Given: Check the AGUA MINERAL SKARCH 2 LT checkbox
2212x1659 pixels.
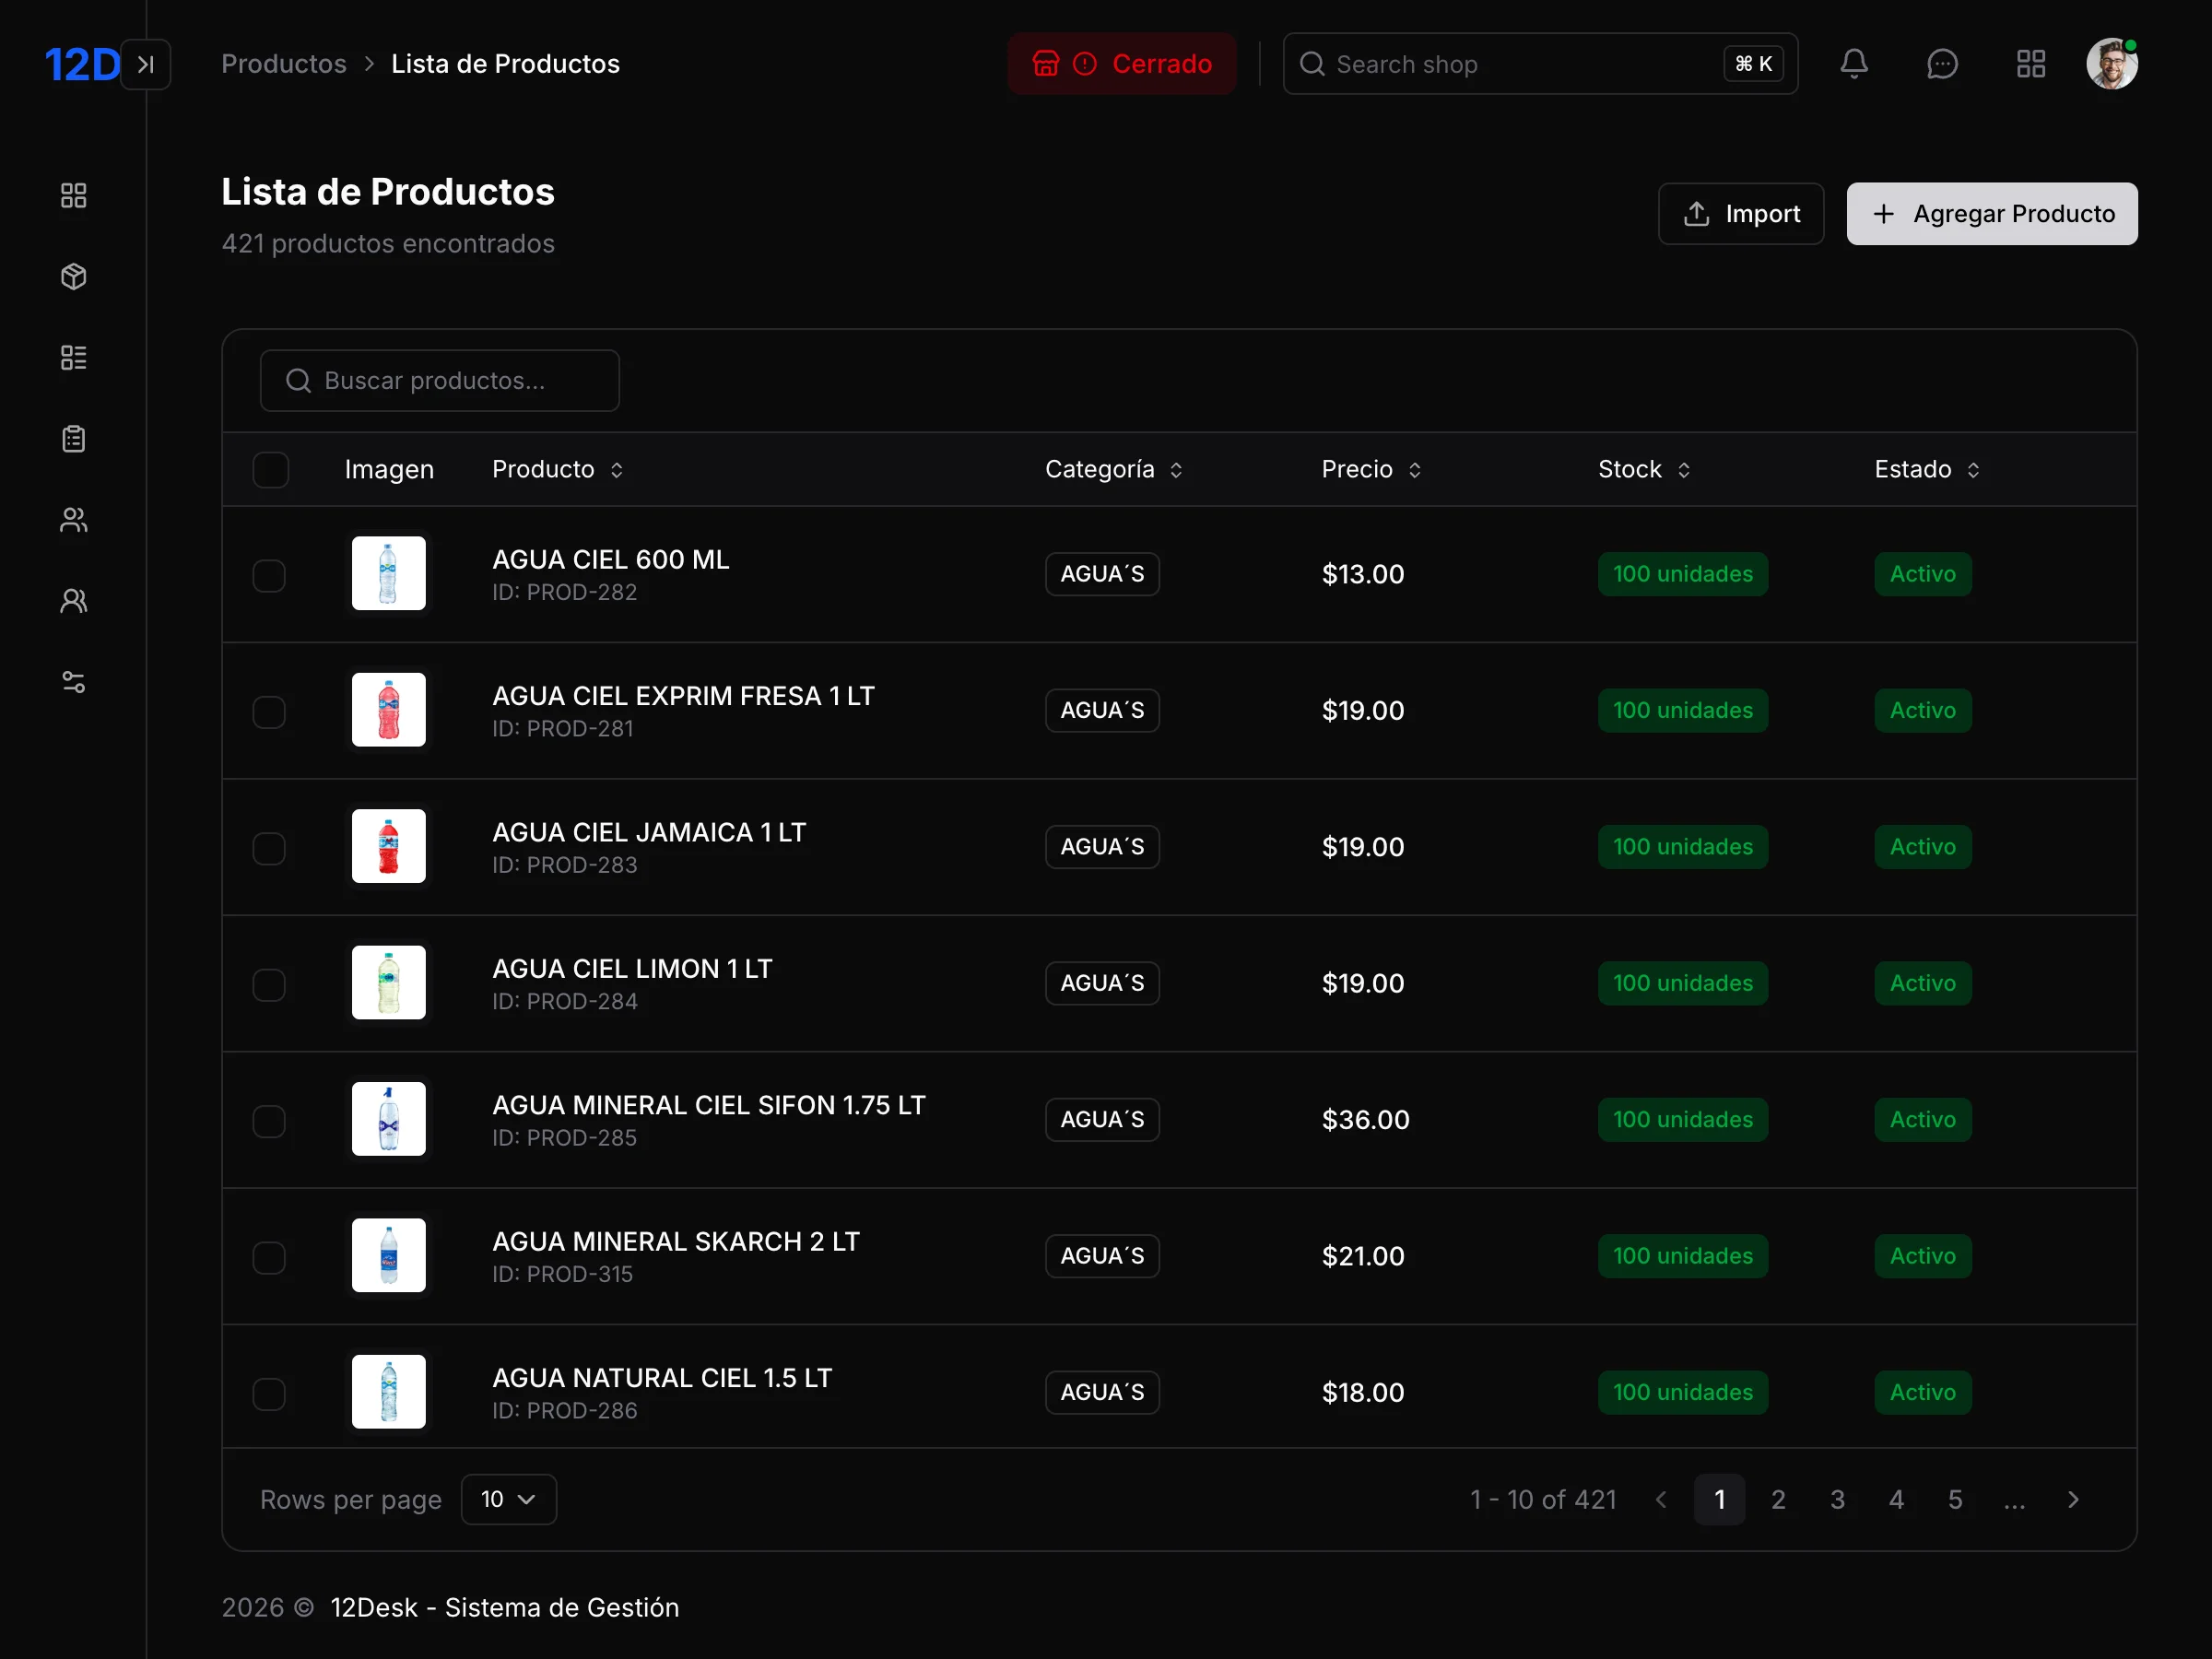Looking at the screenshot, I should [x=269, y=1257].
